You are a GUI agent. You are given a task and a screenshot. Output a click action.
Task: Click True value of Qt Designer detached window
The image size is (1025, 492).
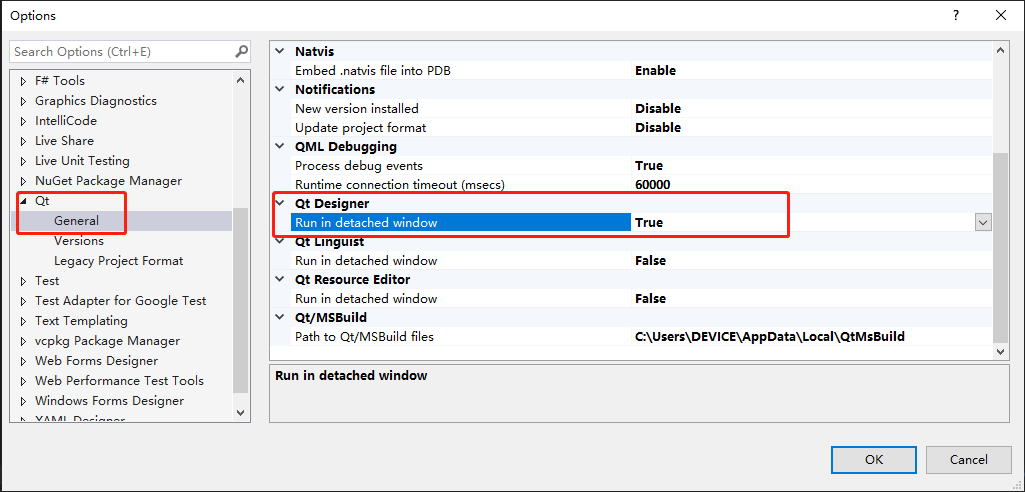click(648, 223)
